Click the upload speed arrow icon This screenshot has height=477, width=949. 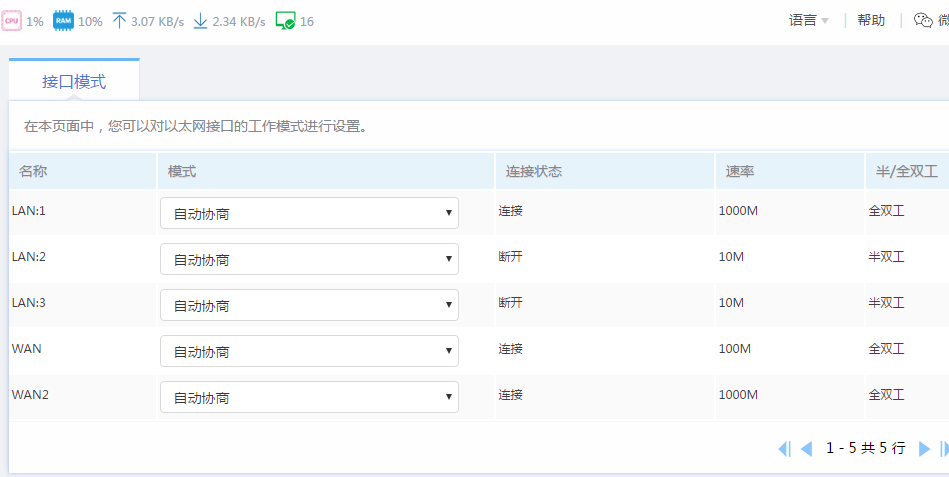click(x=119, y=21)
